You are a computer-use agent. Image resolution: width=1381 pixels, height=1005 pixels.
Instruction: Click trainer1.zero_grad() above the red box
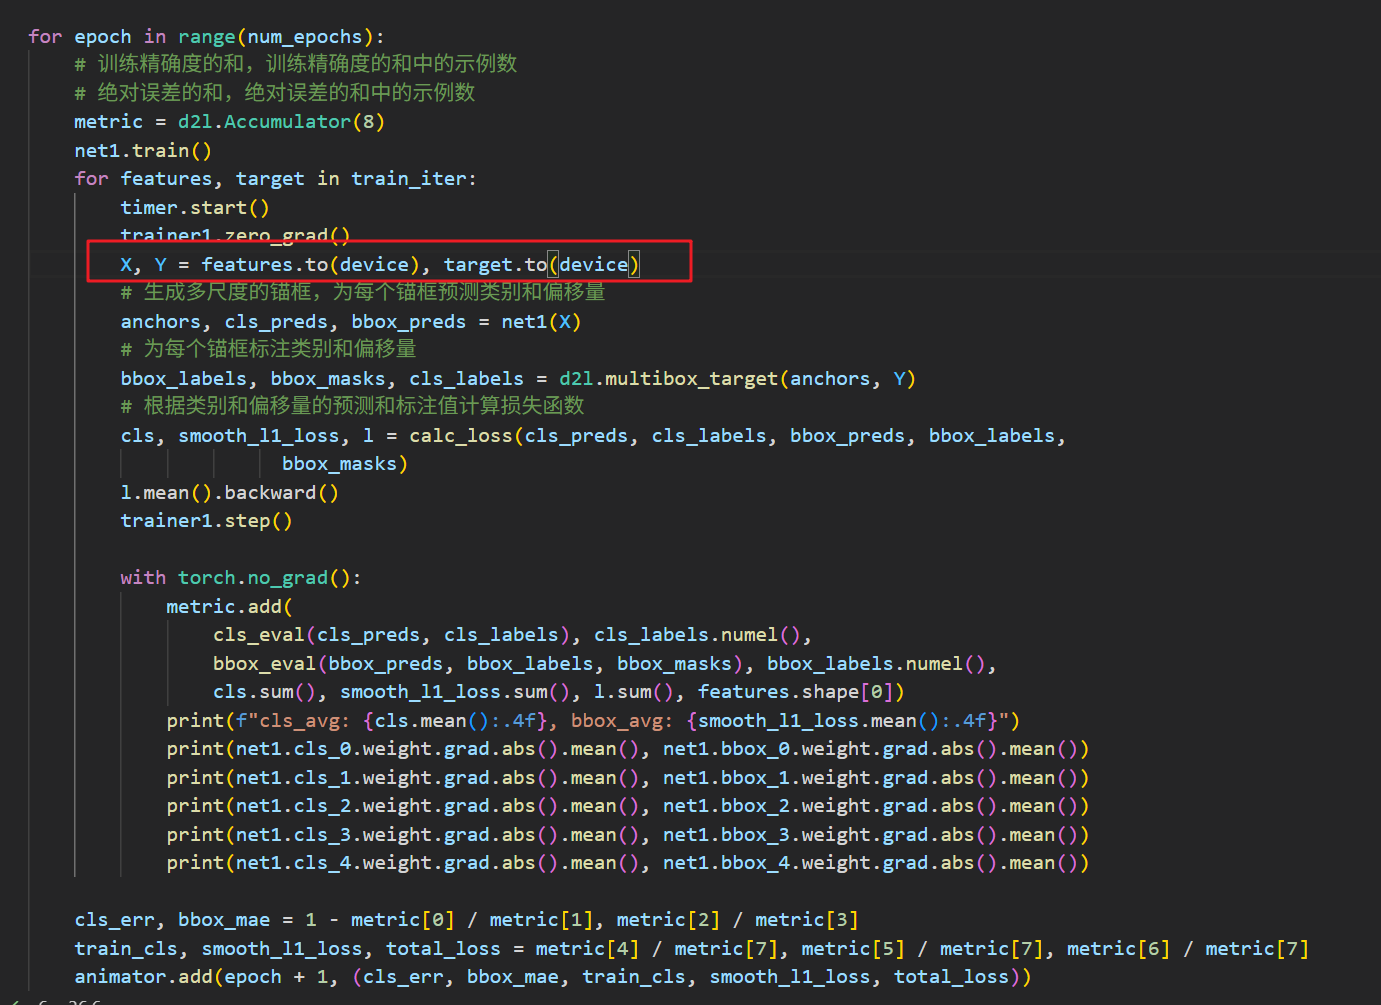coord(235,236)
